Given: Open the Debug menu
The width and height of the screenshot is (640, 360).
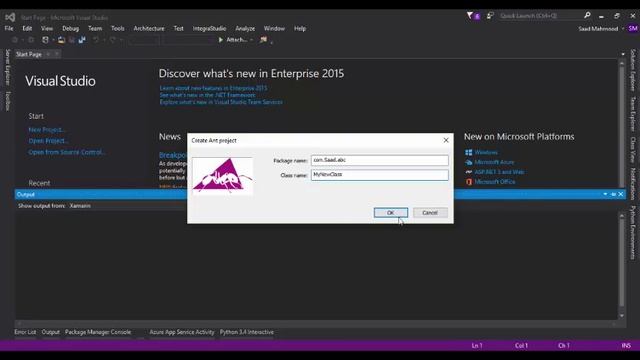Looking at the screenshot, I should coord(70,28).
